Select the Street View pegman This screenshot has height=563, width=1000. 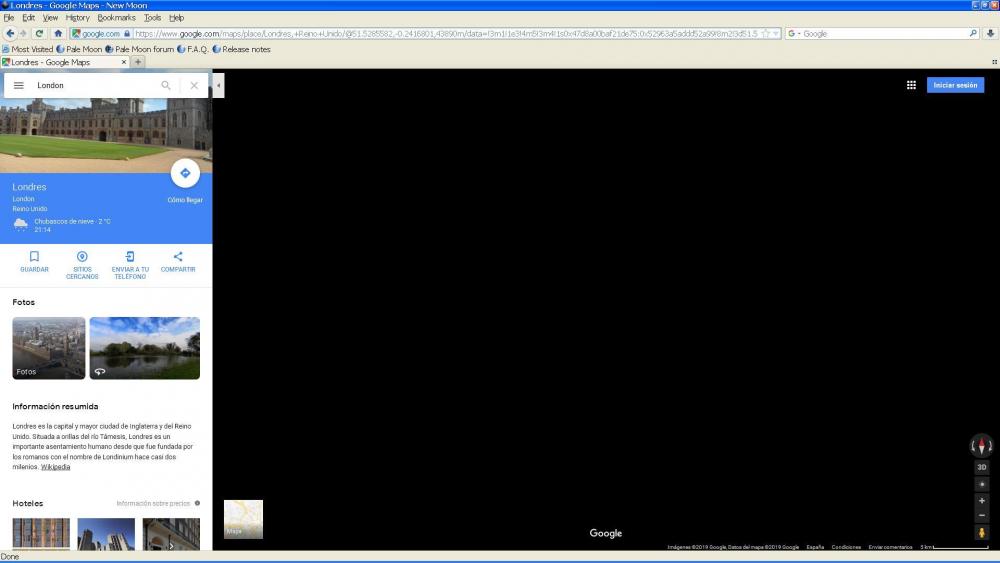[x=982, y=532]
